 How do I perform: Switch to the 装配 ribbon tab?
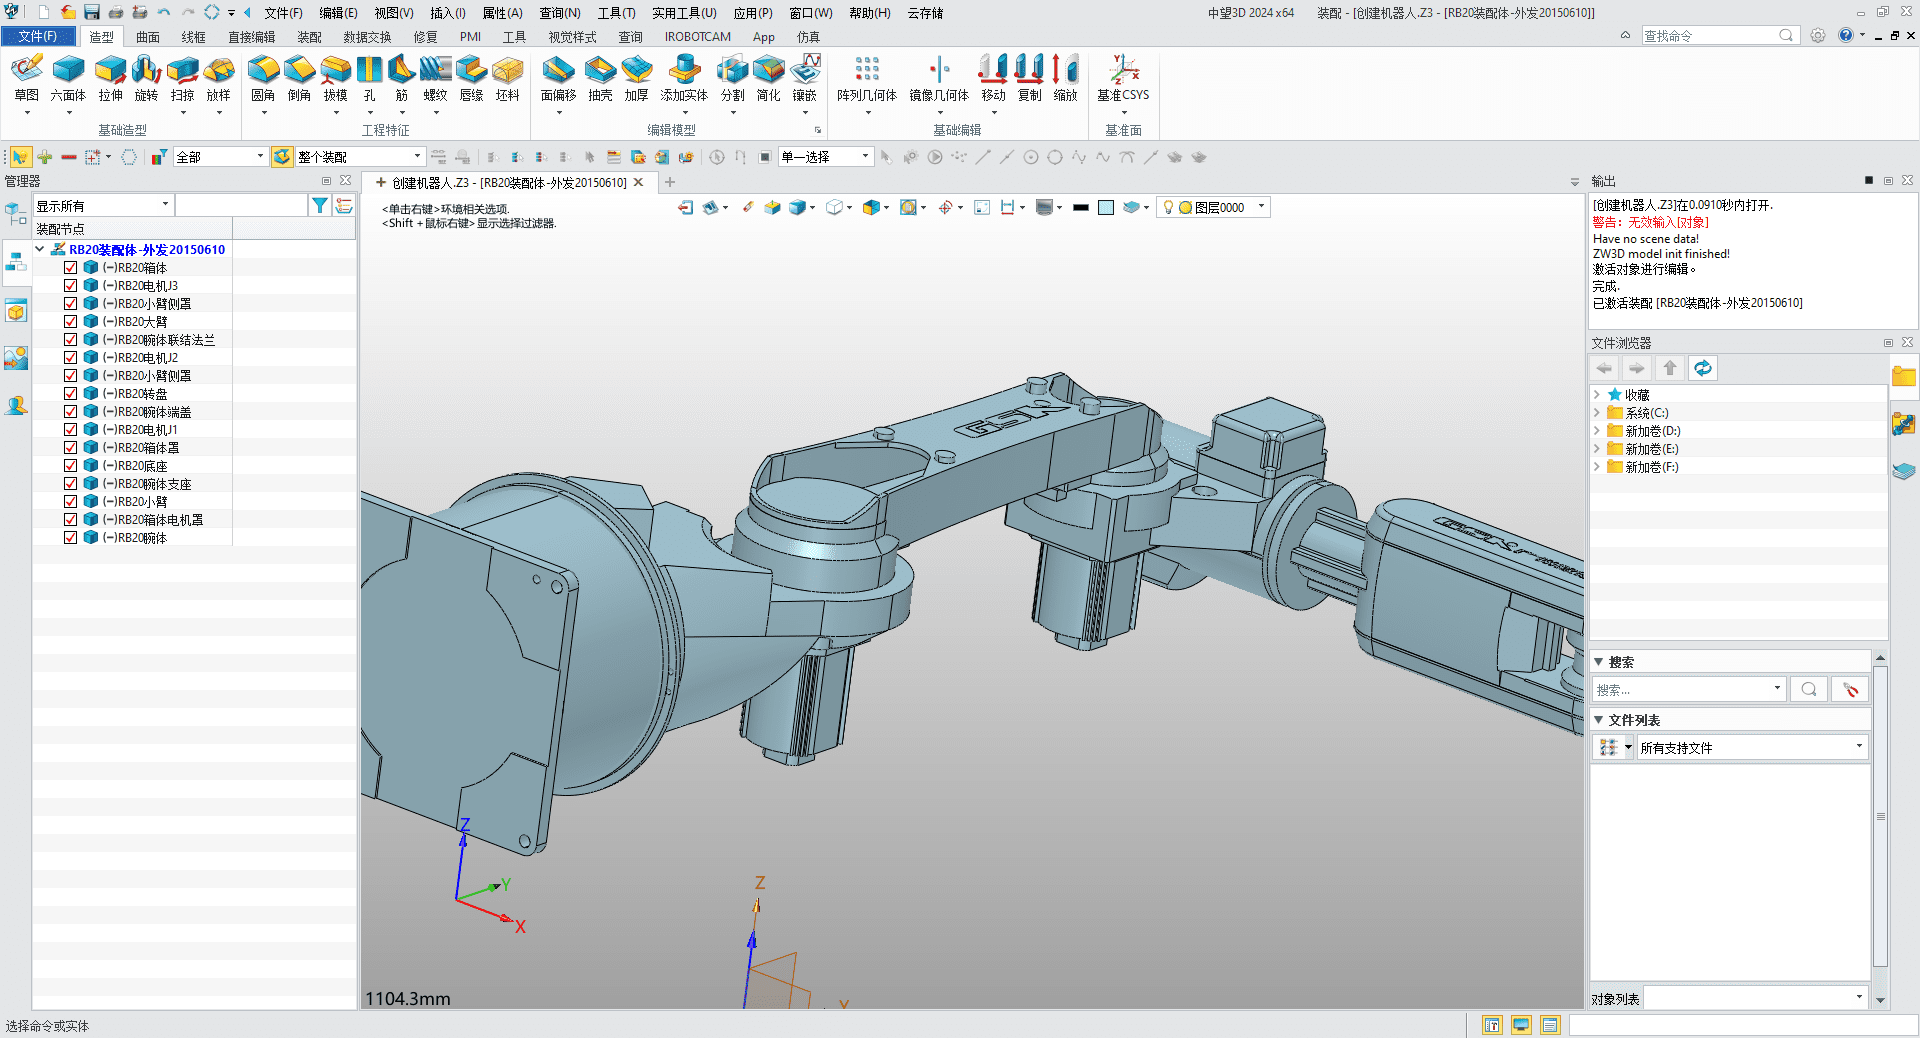(x=309, y=37)
